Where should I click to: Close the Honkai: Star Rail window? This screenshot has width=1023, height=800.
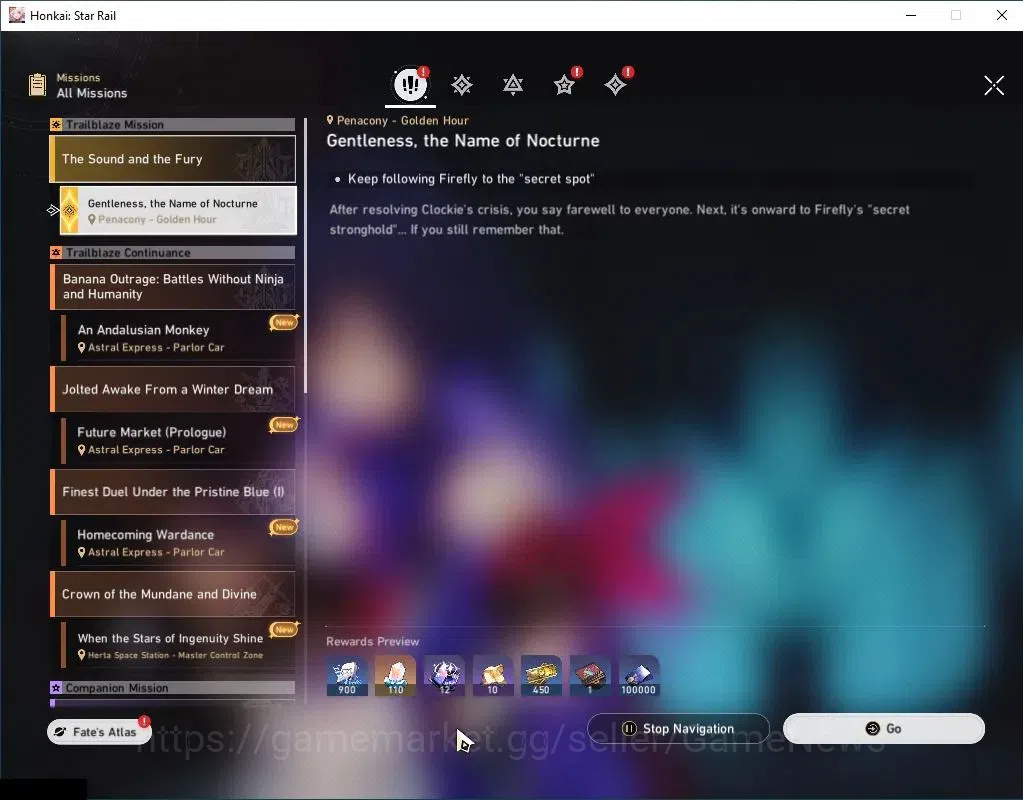point(1001,15)
